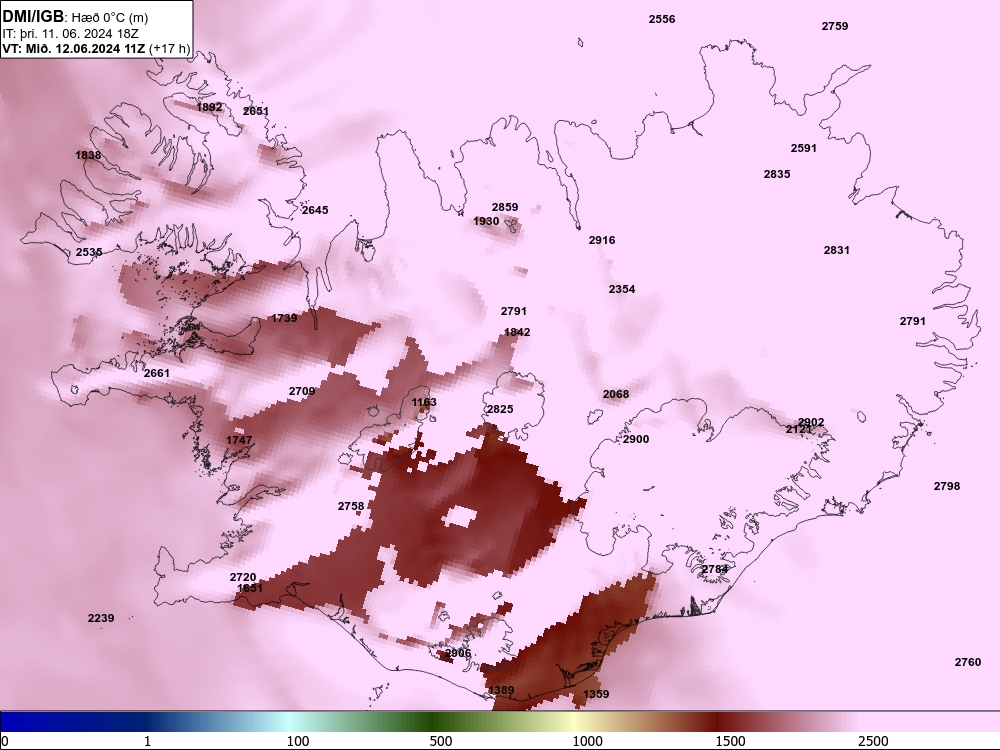Click the 1651 height label
Screen dimensions: 1000x750
[249, 588]
